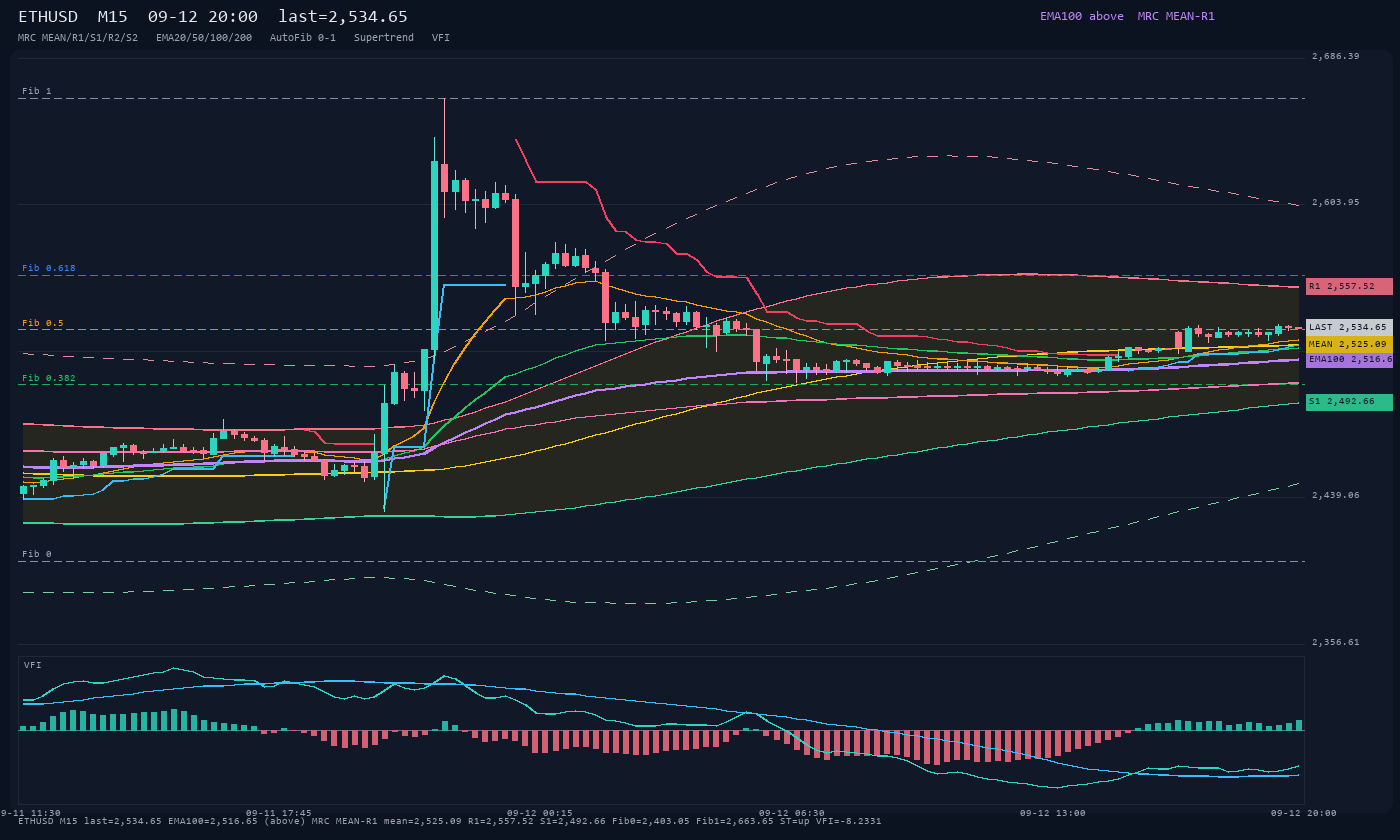The width and height of the screenshot is (1400, 840).
Task: Click the 09-12 06:30 time axis label
Action: (x=792, y=813)
